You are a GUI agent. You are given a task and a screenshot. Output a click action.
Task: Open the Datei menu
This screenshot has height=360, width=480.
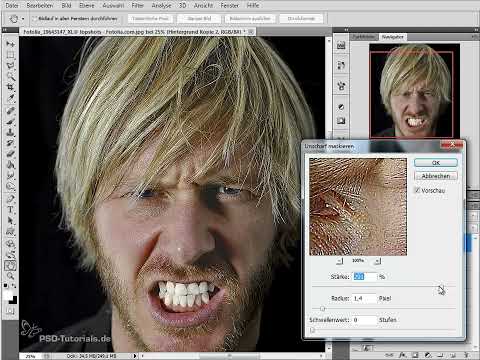(x=12, y=5)
